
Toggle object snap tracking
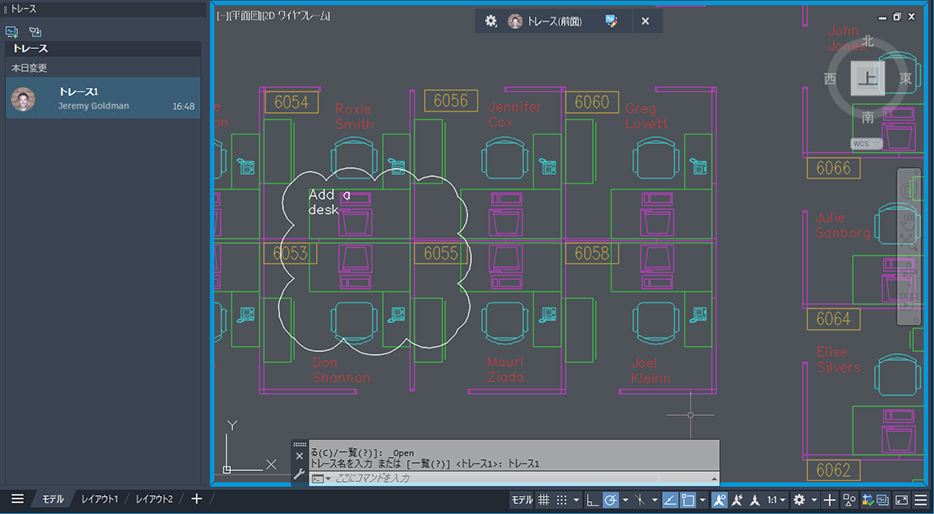(x=670, y=500)
